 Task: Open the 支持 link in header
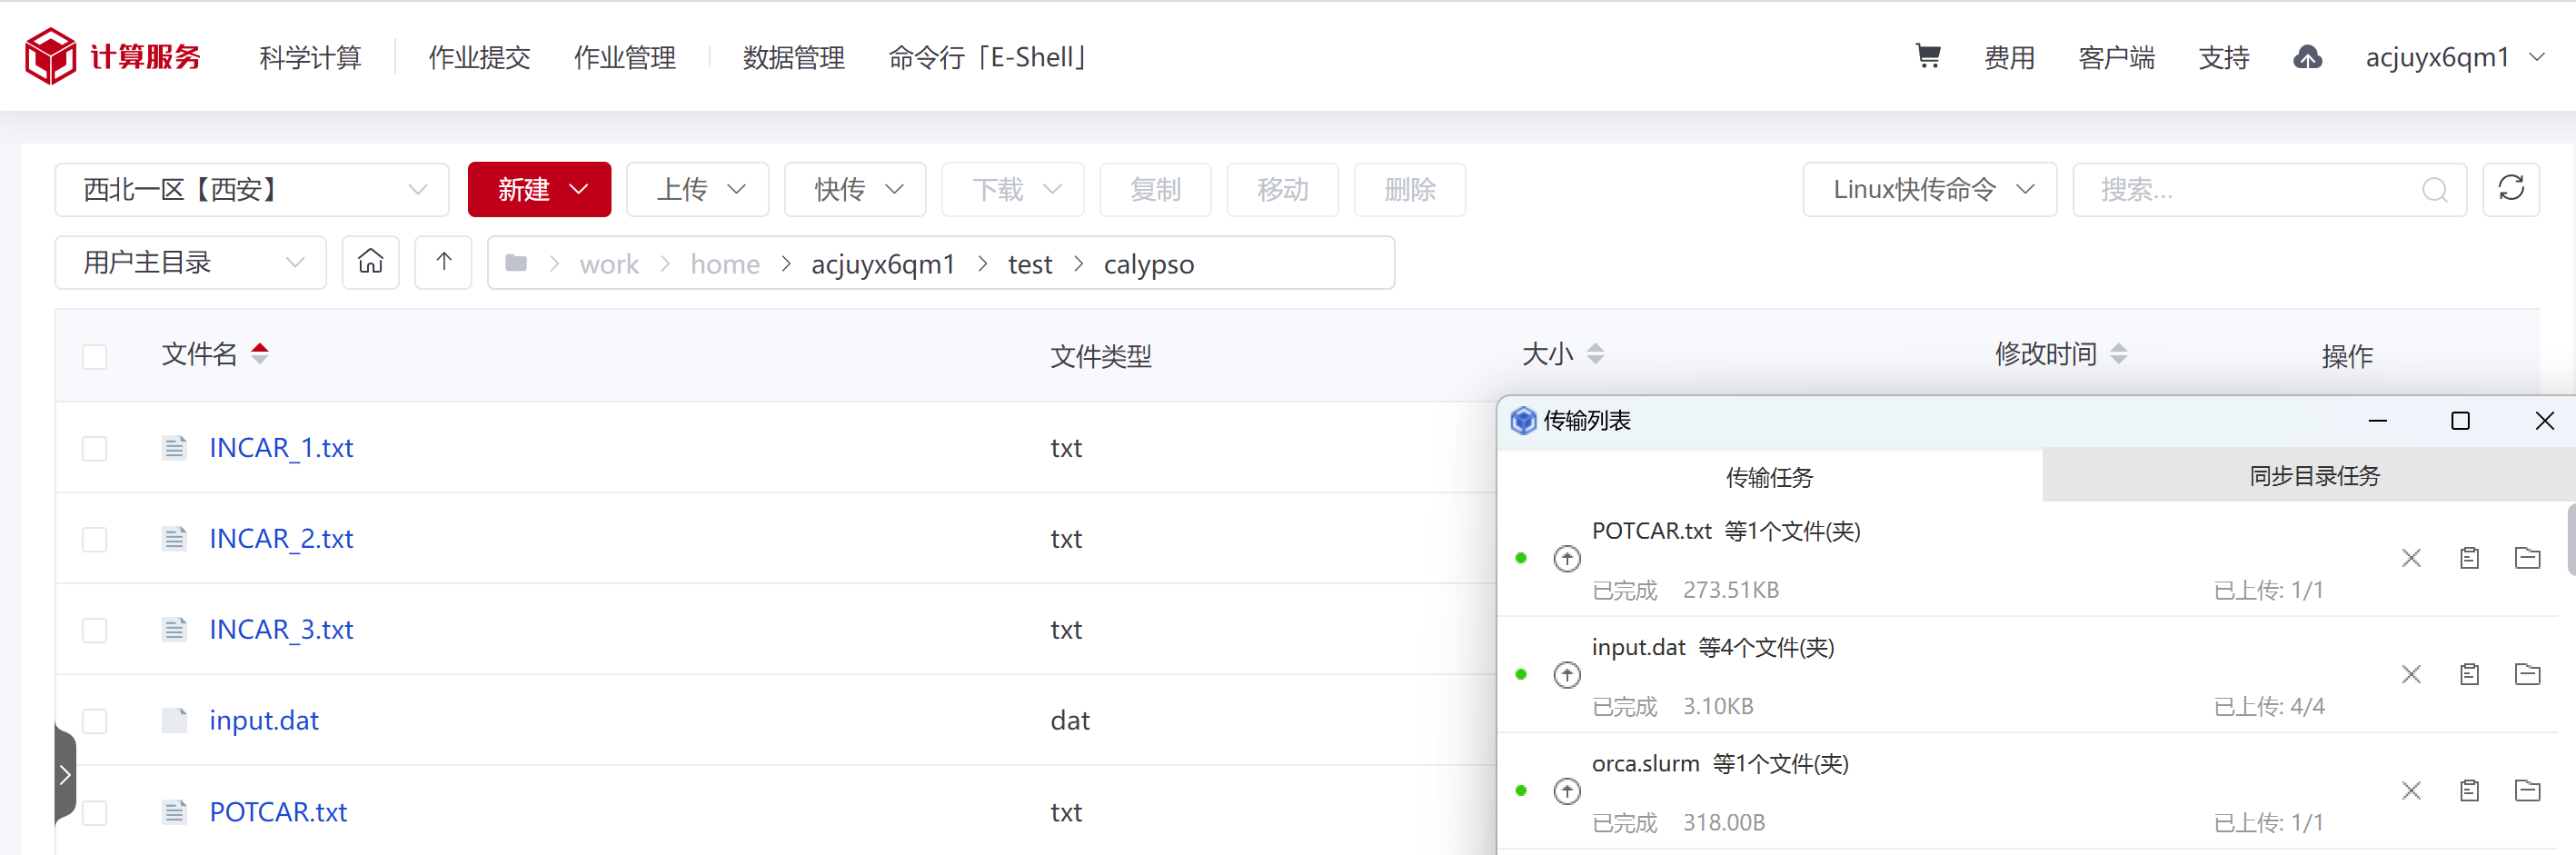2223,57
